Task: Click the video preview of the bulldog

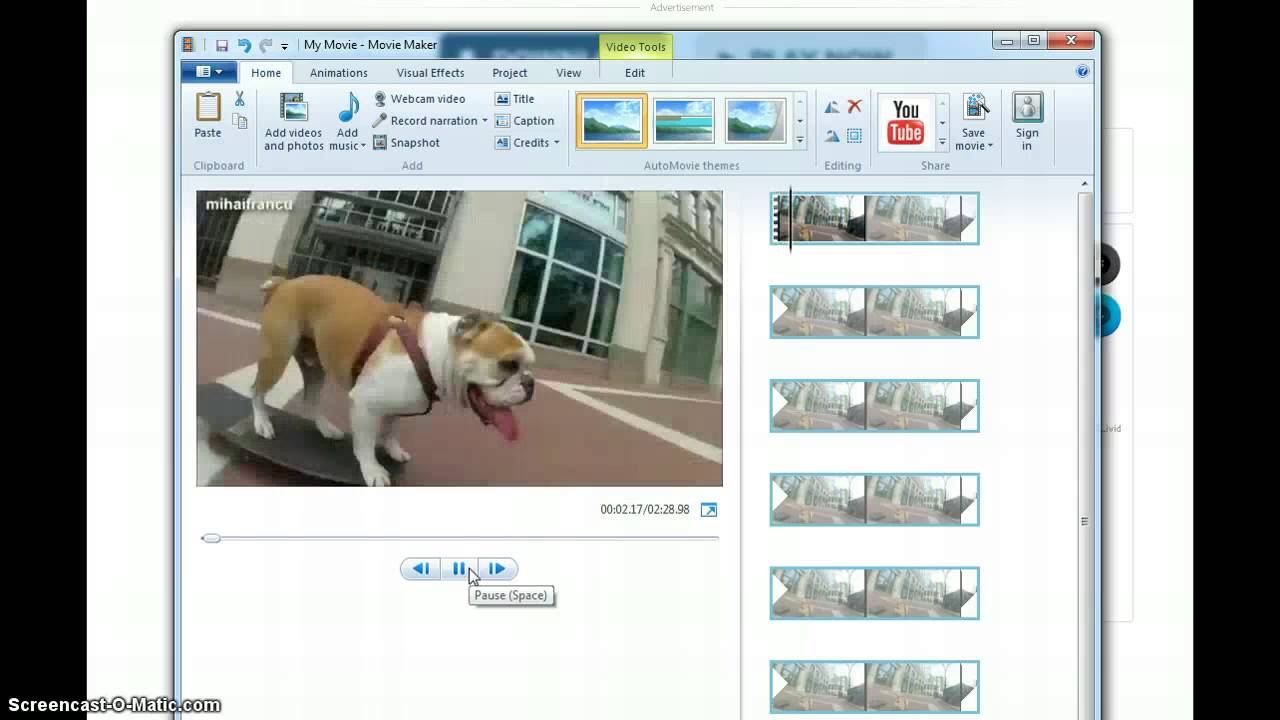Action: (459, 338)
